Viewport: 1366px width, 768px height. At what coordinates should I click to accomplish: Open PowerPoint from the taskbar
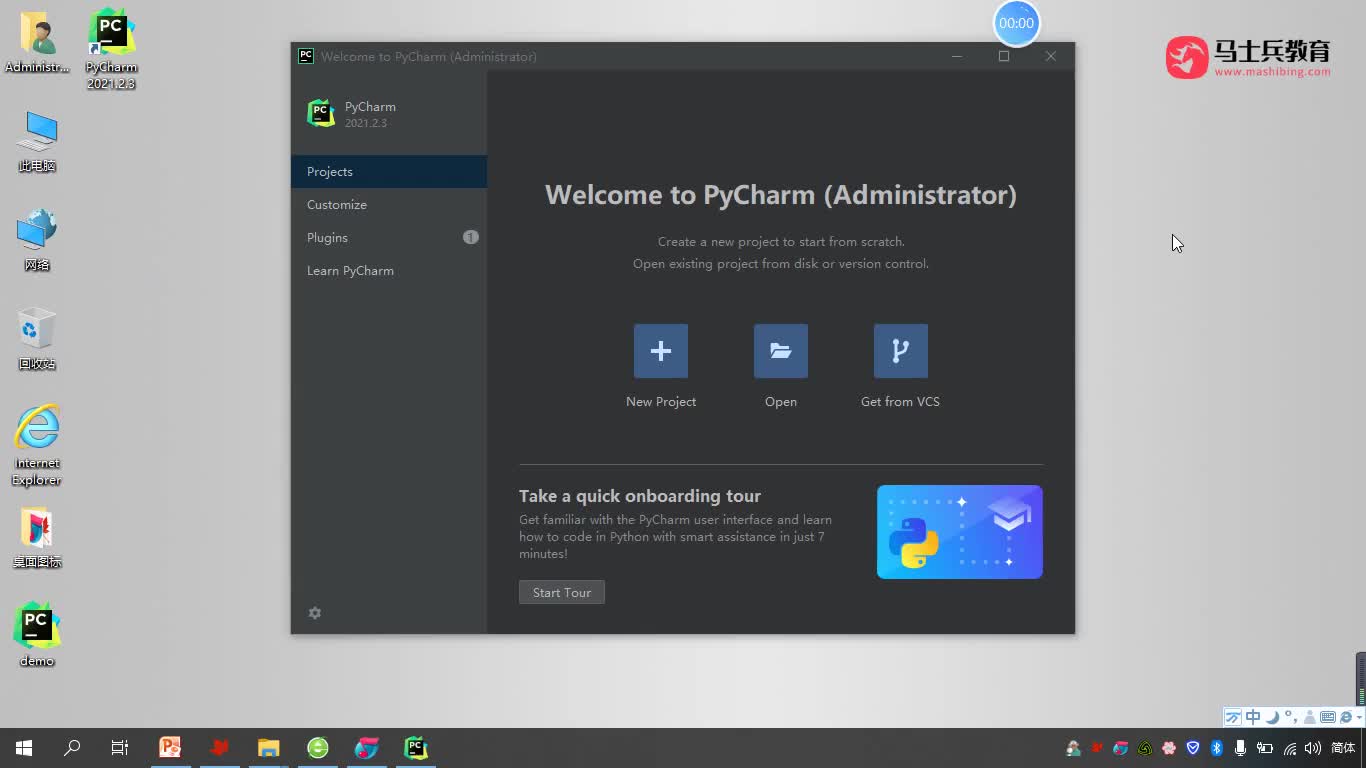coord(170,748)
